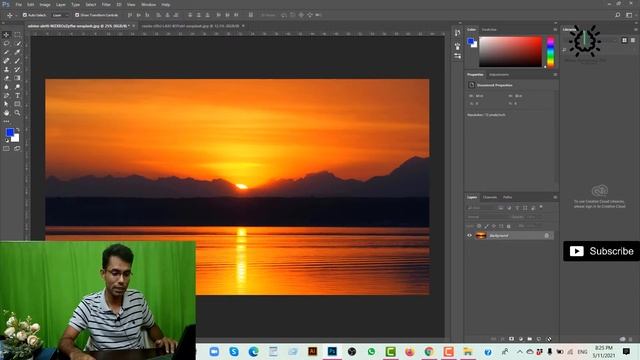Open the layer filter Kind dropdown

tap(481, 208)
